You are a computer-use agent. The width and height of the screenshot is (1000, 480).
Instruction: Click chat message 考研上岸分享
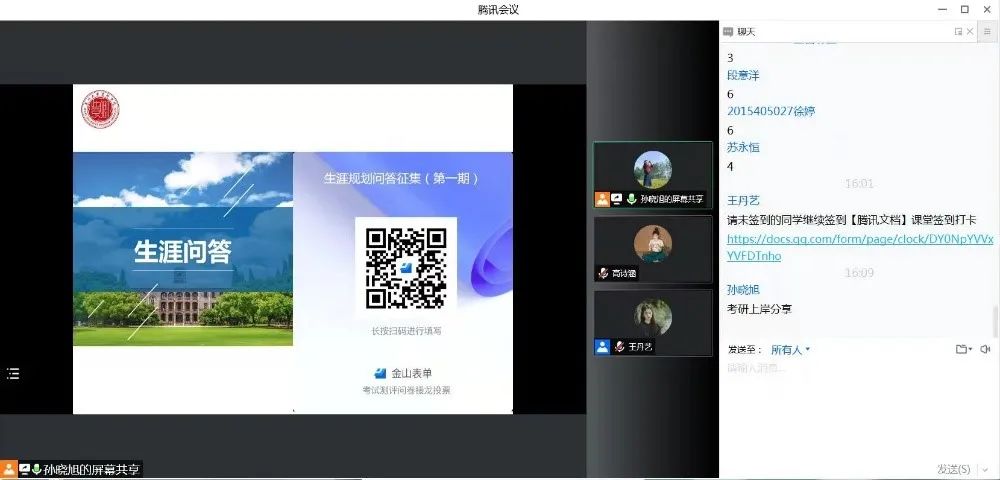(x=760, y=309)
